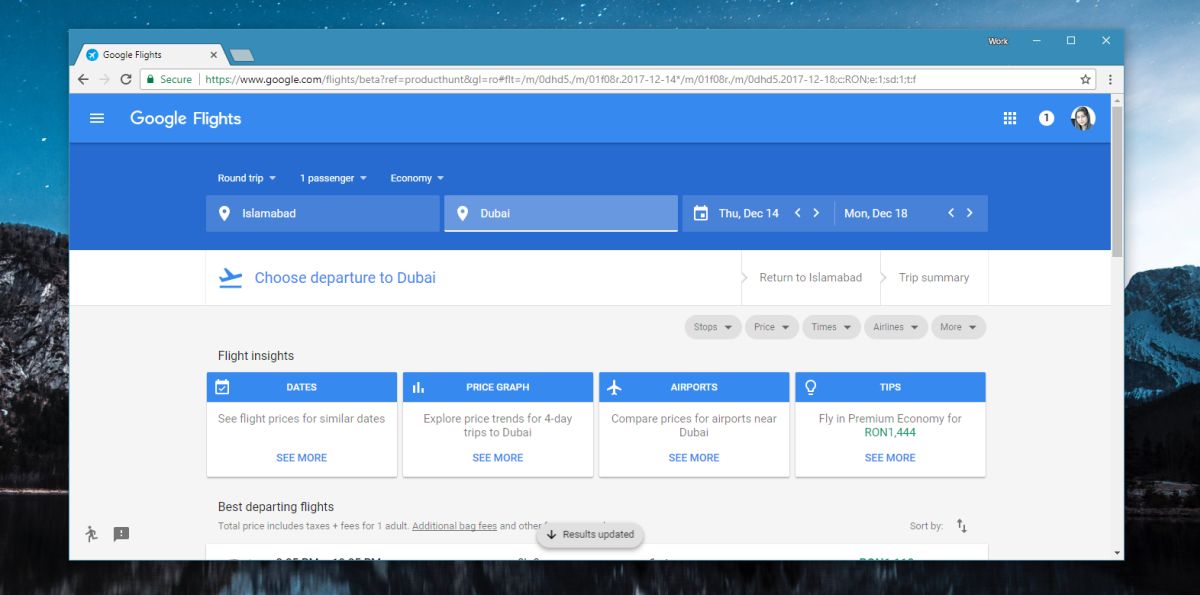Open the Google apps grid
The image size is (1200, 595).
click(1010, 118)
